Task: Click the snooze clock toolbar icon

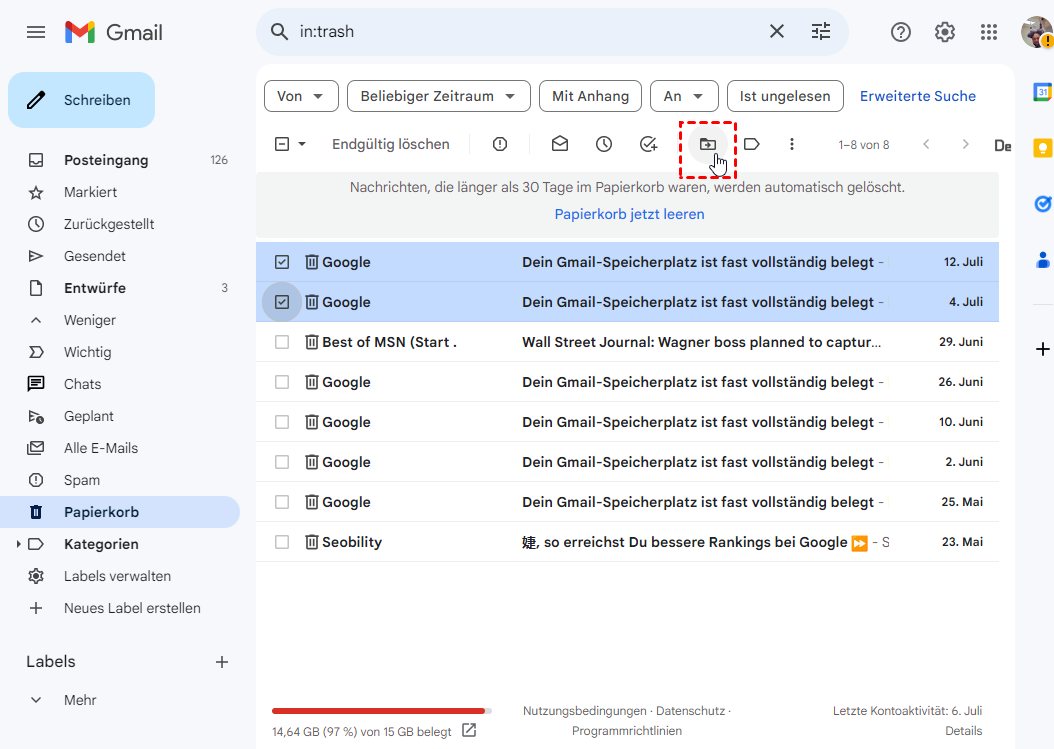Action: (604, 144)
